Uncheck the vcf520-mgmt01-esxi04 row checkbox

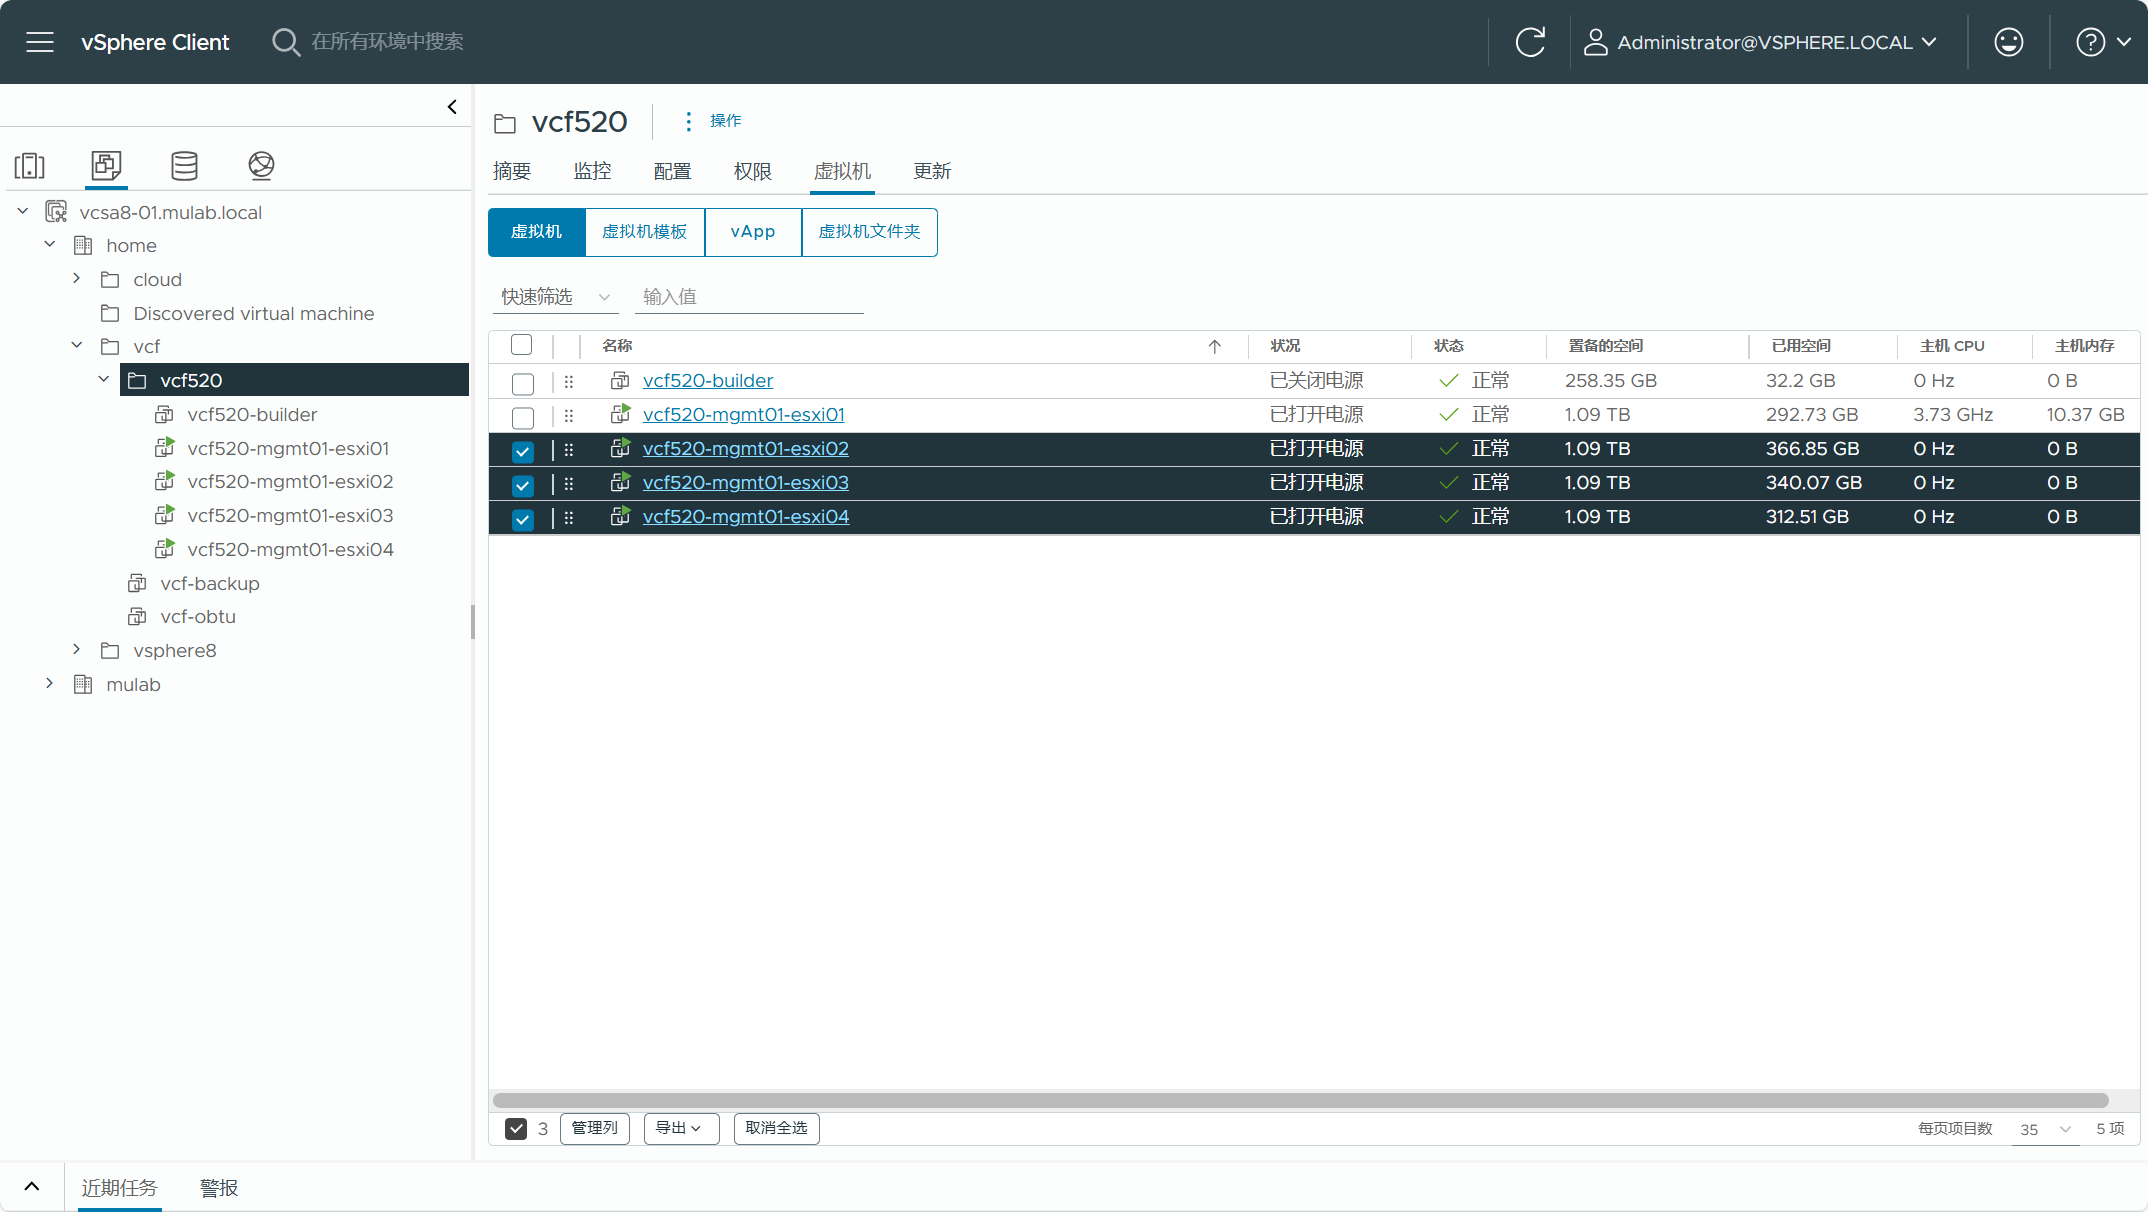(x=522, y=519)
